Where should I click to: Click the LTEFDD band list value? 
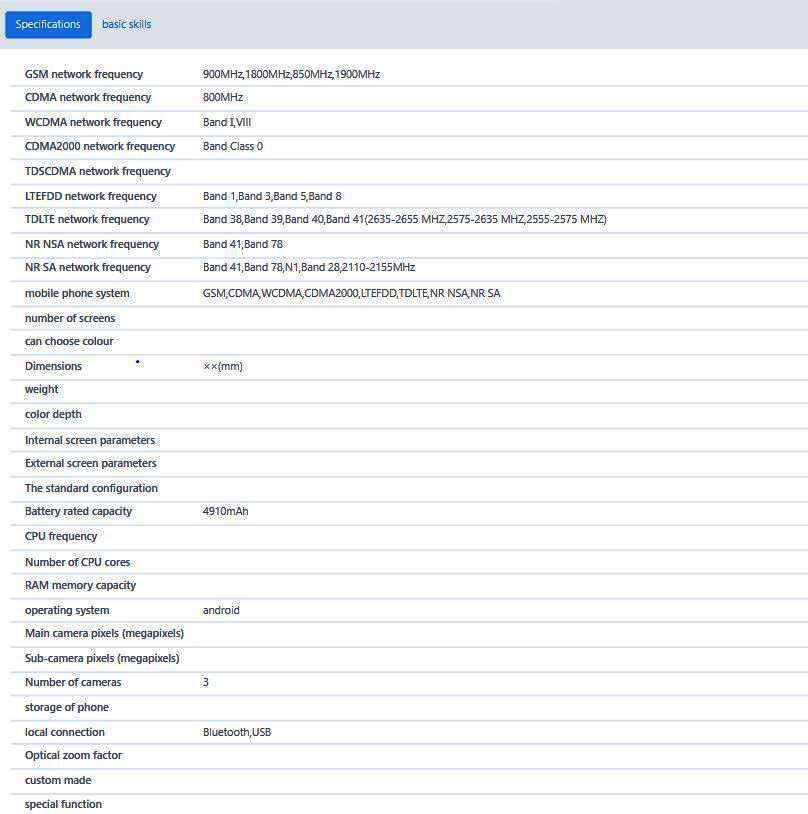272,196
